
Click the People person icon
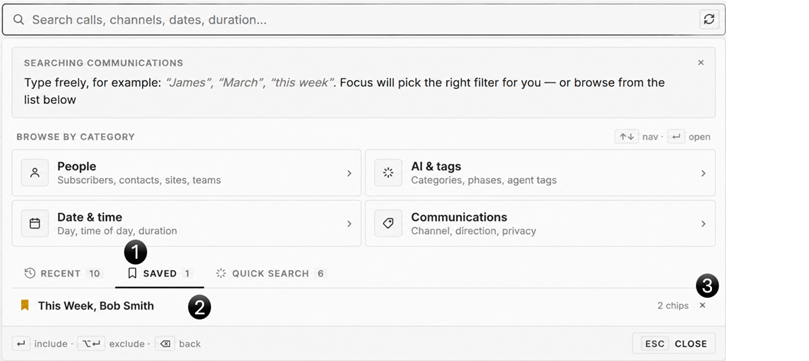coord(35,173)
